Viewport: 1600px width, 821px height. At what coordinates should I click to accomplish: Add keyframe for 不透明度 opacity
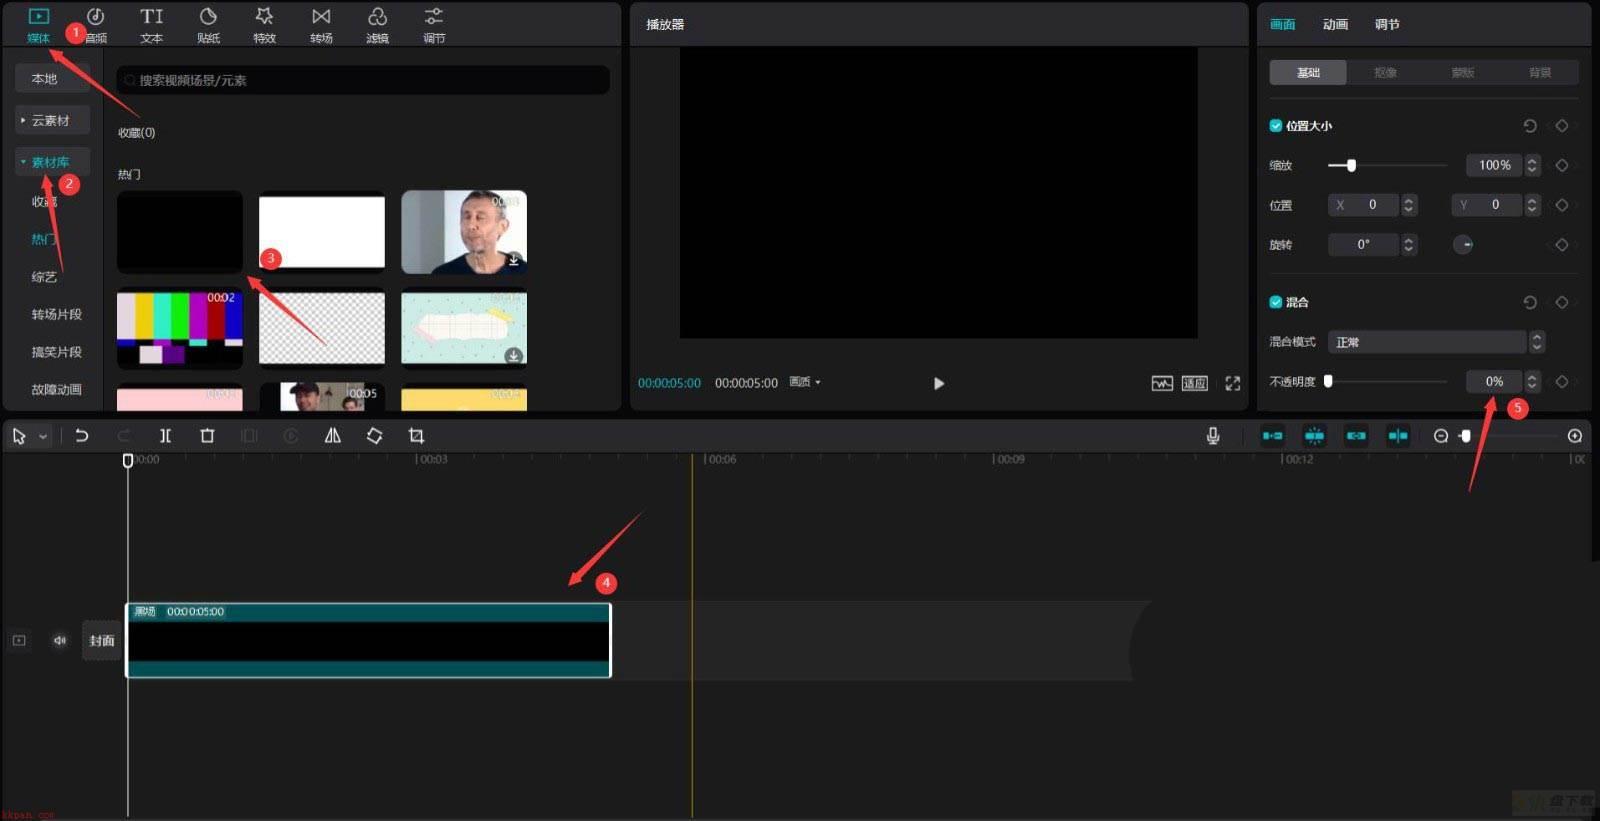tap(1562, 381)
